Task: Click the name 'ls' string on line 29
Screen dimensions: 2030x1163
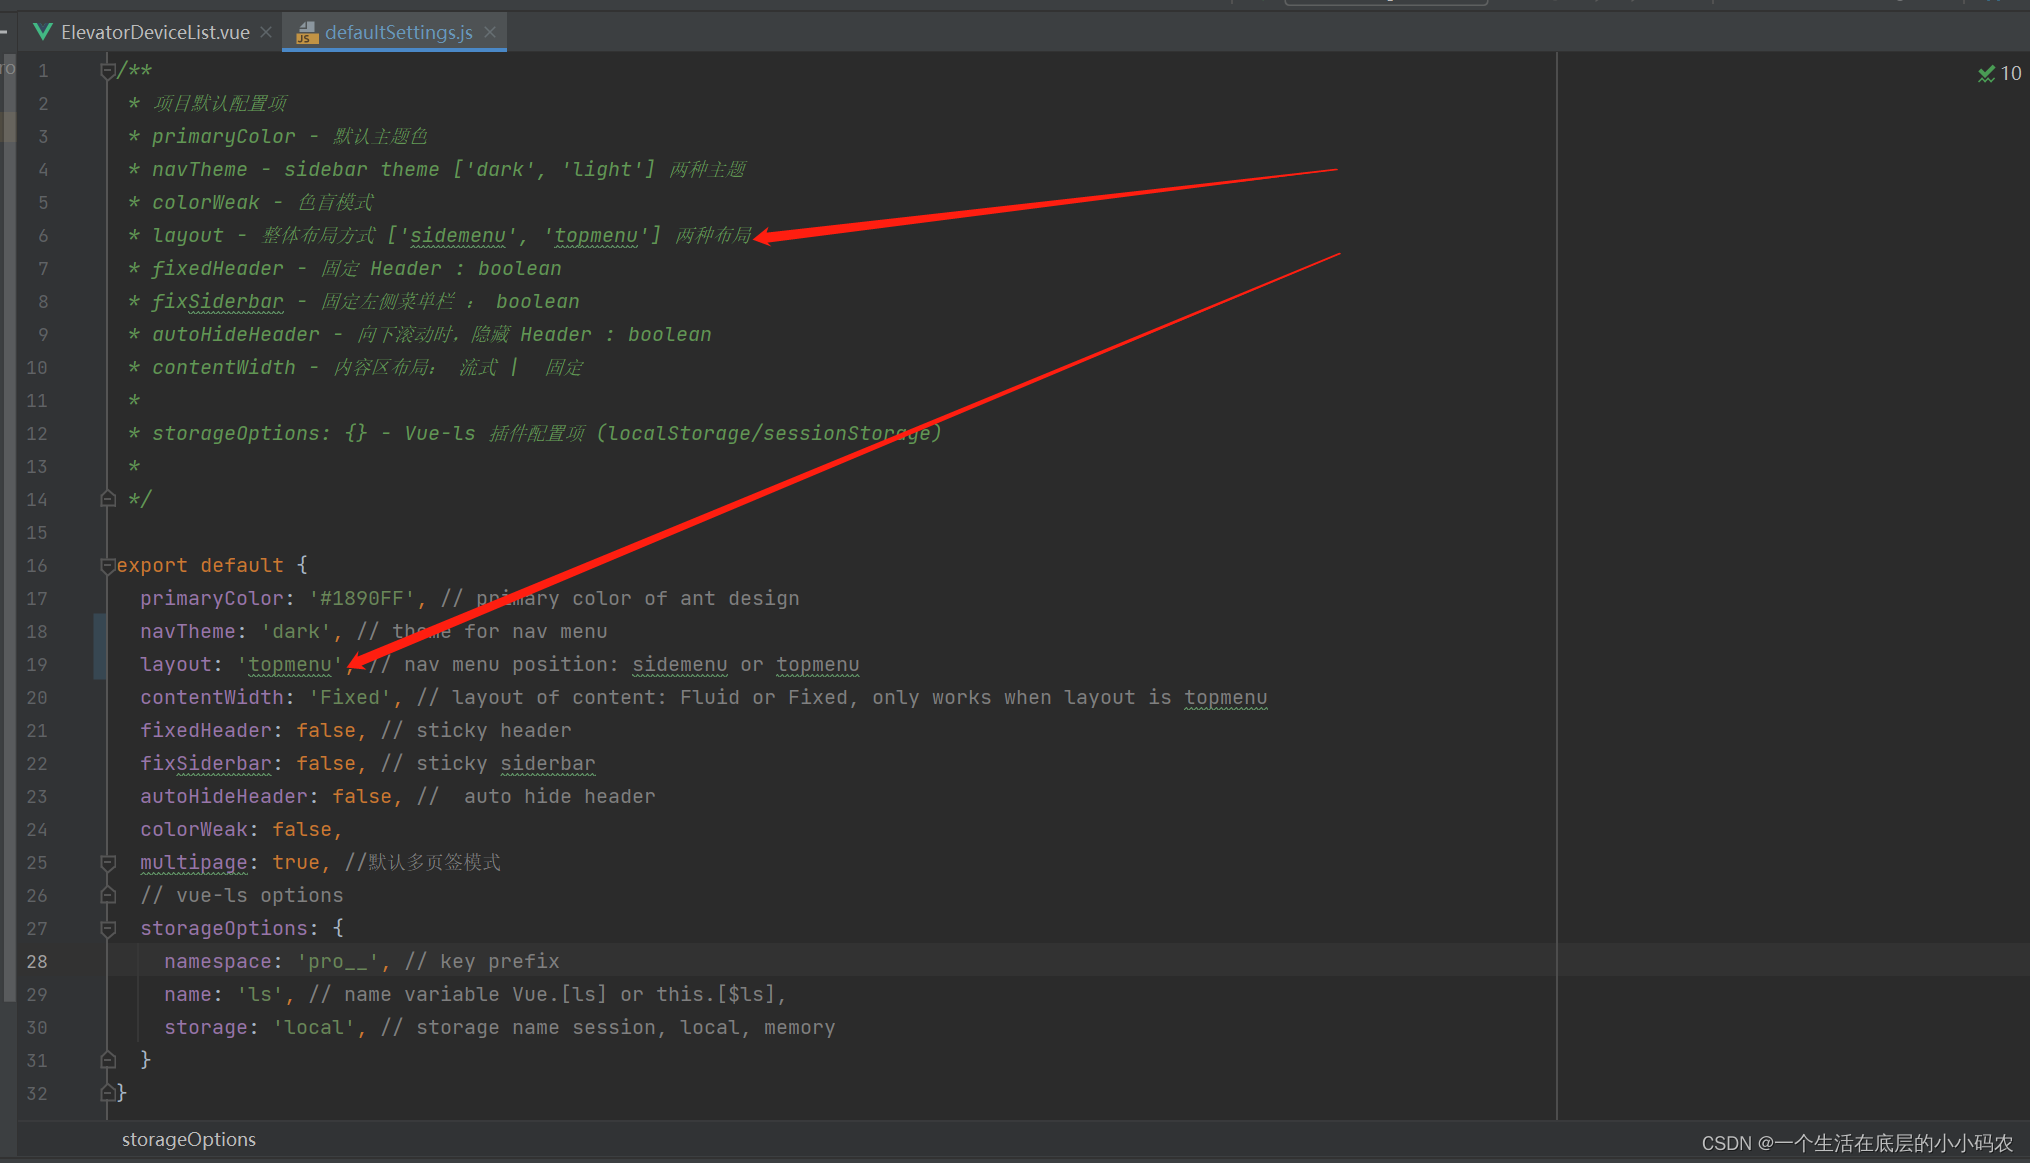Action: (x=260, y=994)
